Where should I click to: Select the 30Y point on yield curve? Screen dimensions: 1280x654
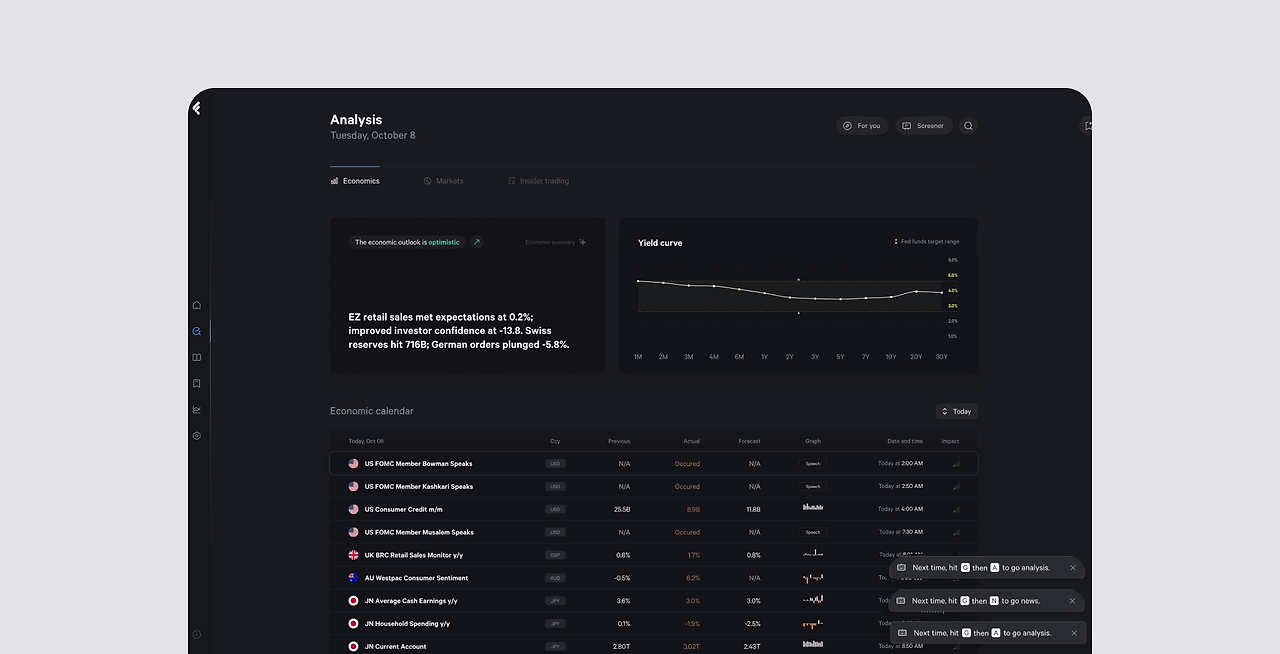point(941,293)
